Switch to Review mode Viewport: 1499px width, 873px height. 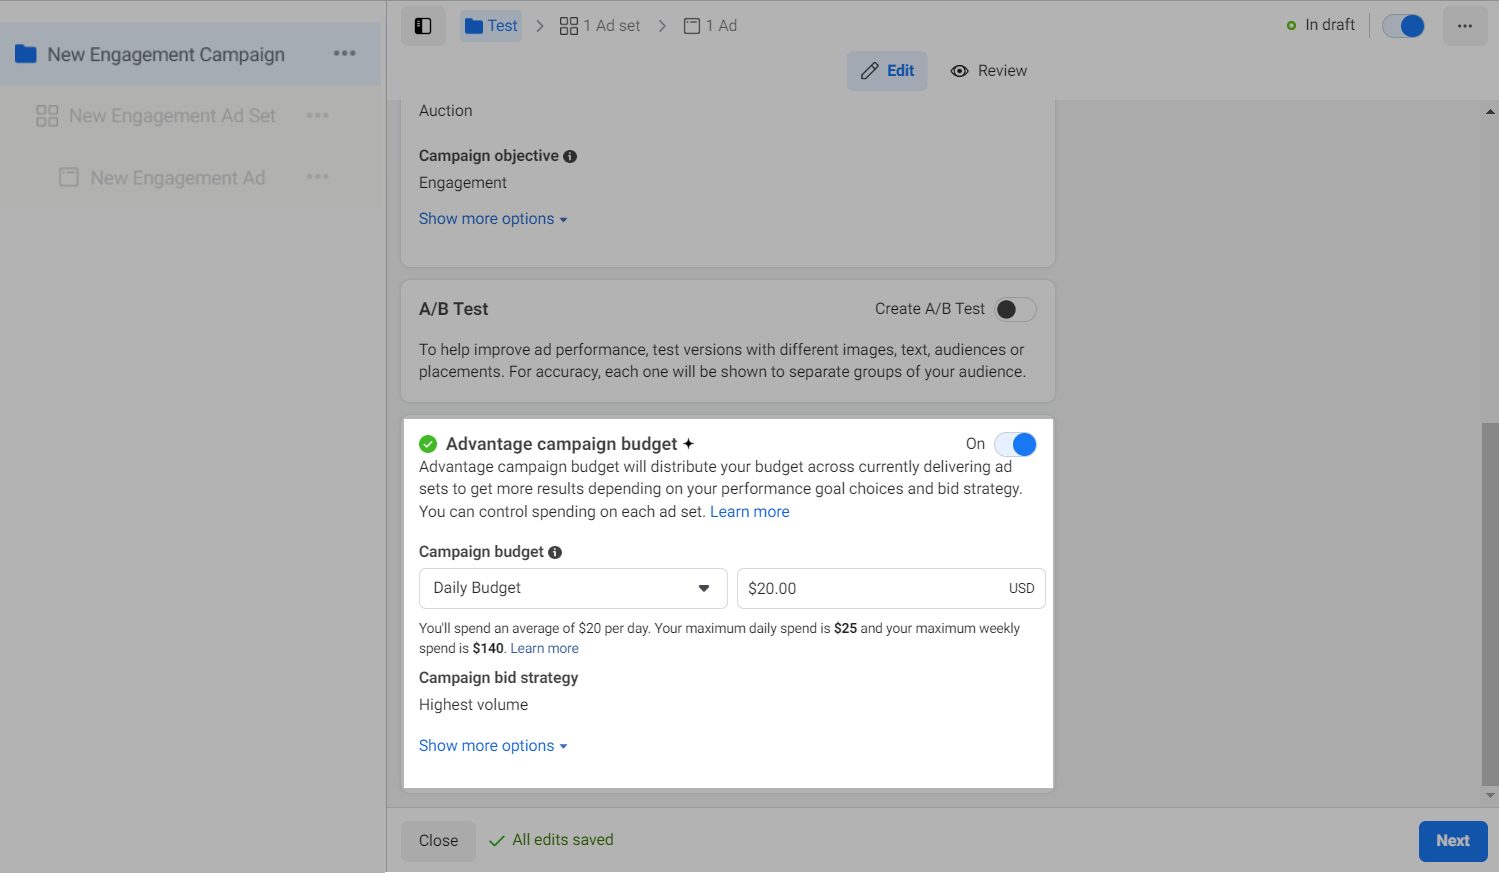(x=989, y=71)
